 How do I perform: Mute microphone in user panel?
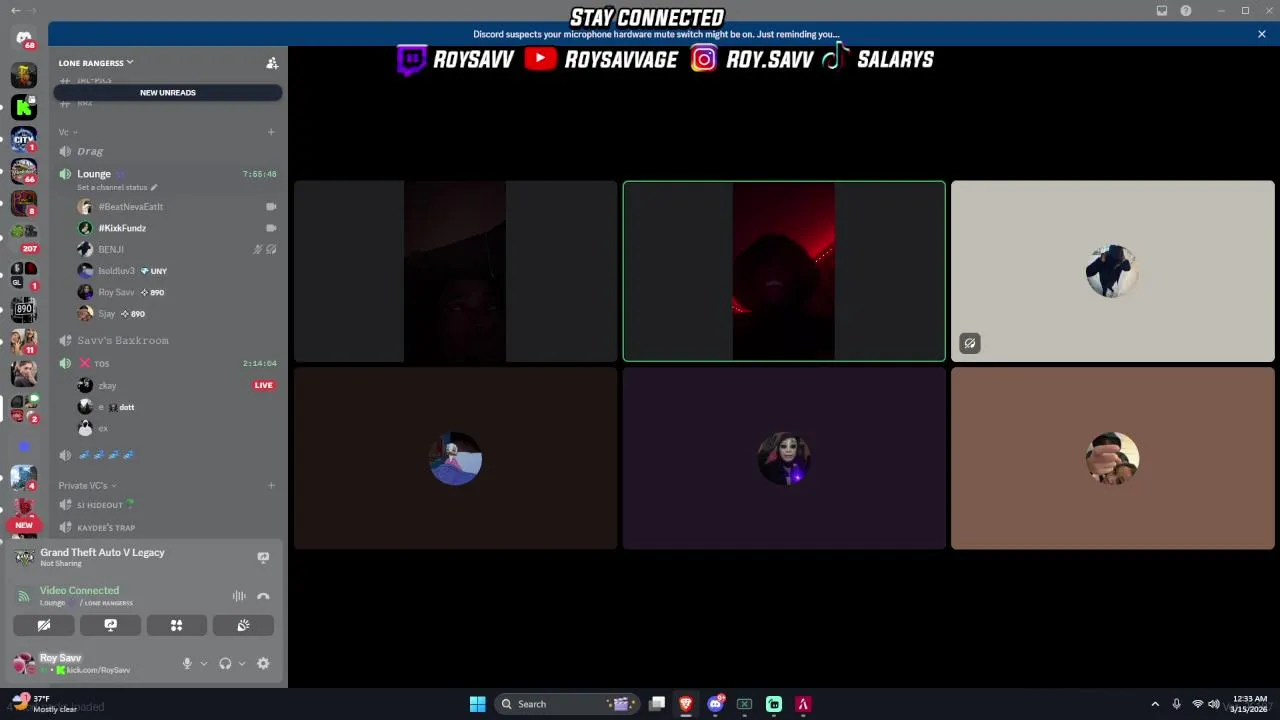(187, 663)
